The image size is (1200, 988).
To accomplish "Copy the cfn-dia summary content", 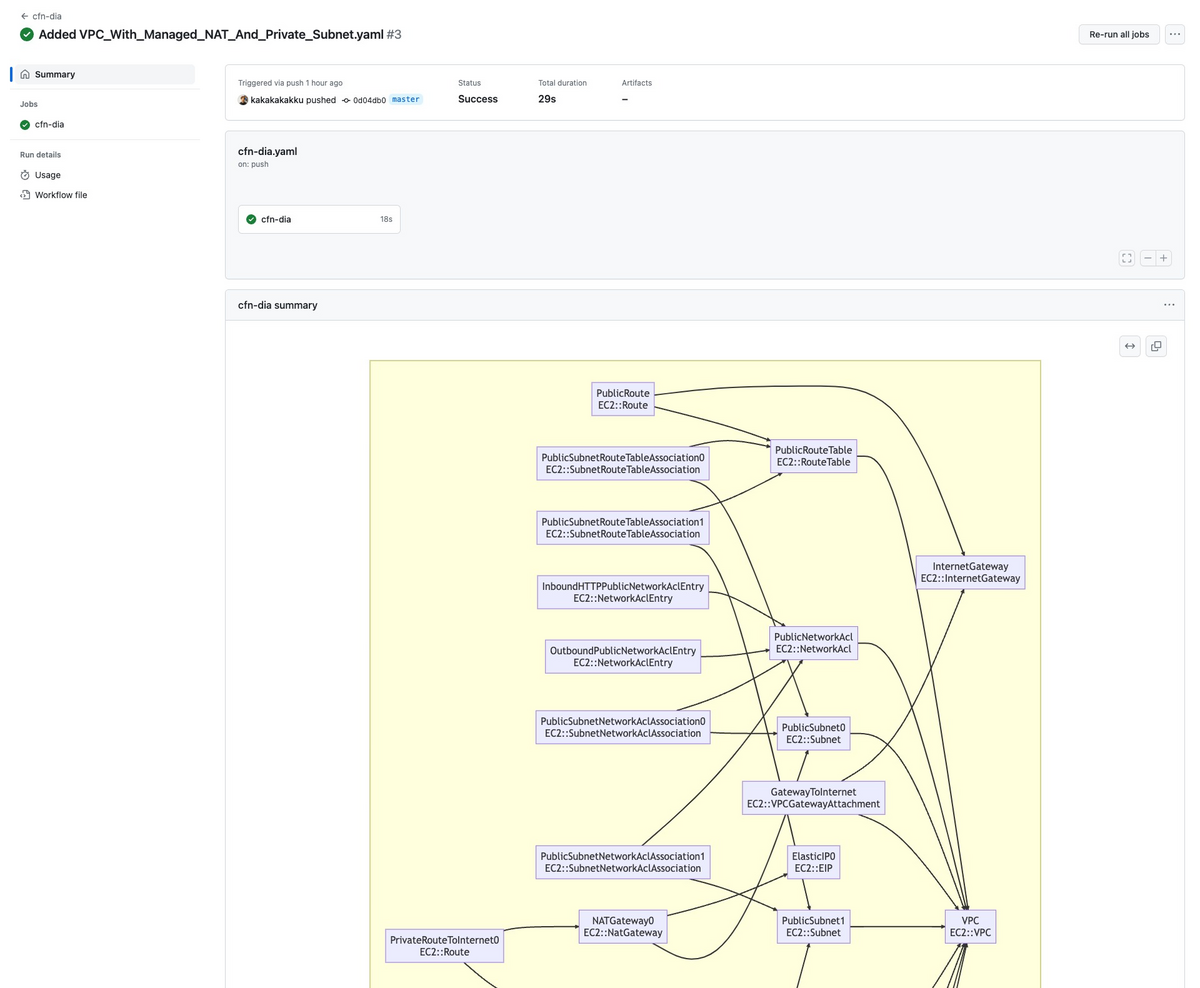I will click(1156, 345).
